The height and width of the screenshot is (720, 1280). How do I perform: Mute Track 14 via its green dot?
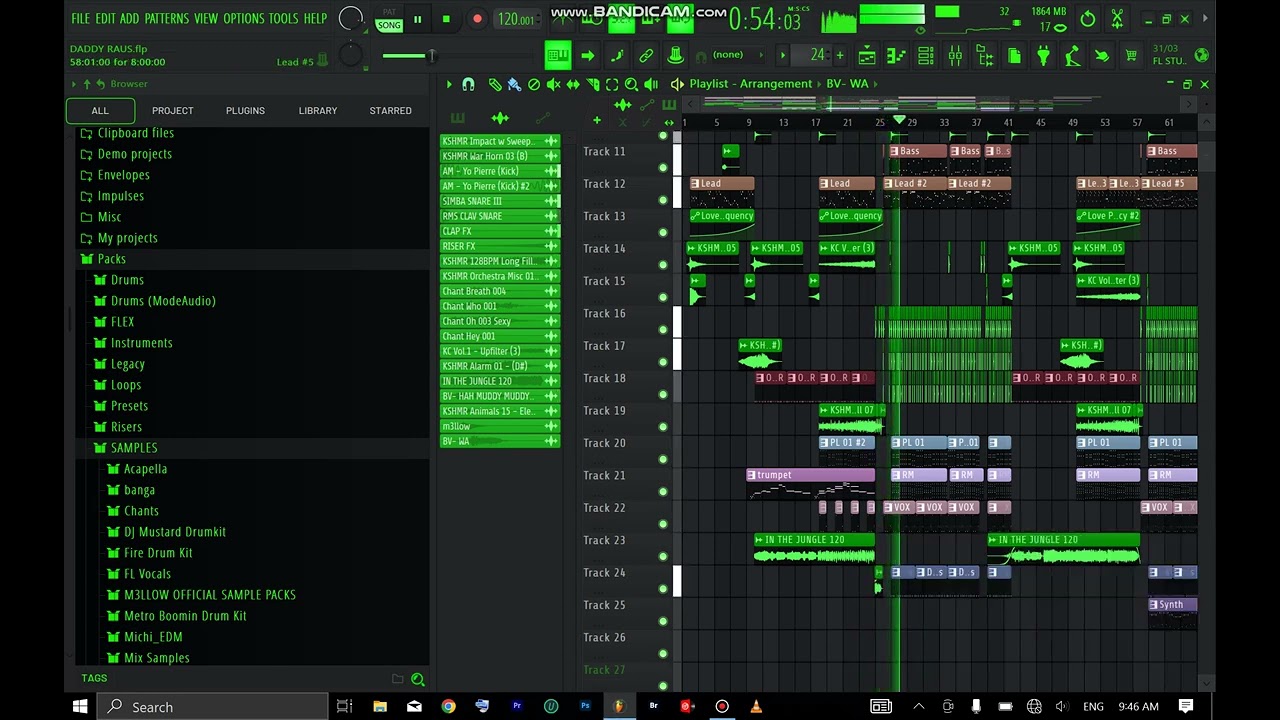662,265
